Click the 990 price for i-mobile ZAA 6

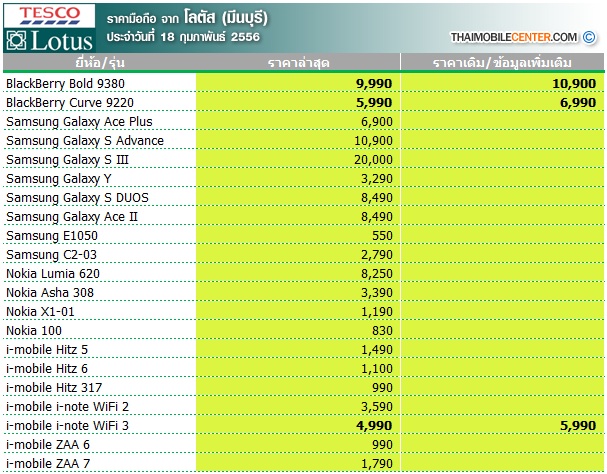tap(382, 444)
